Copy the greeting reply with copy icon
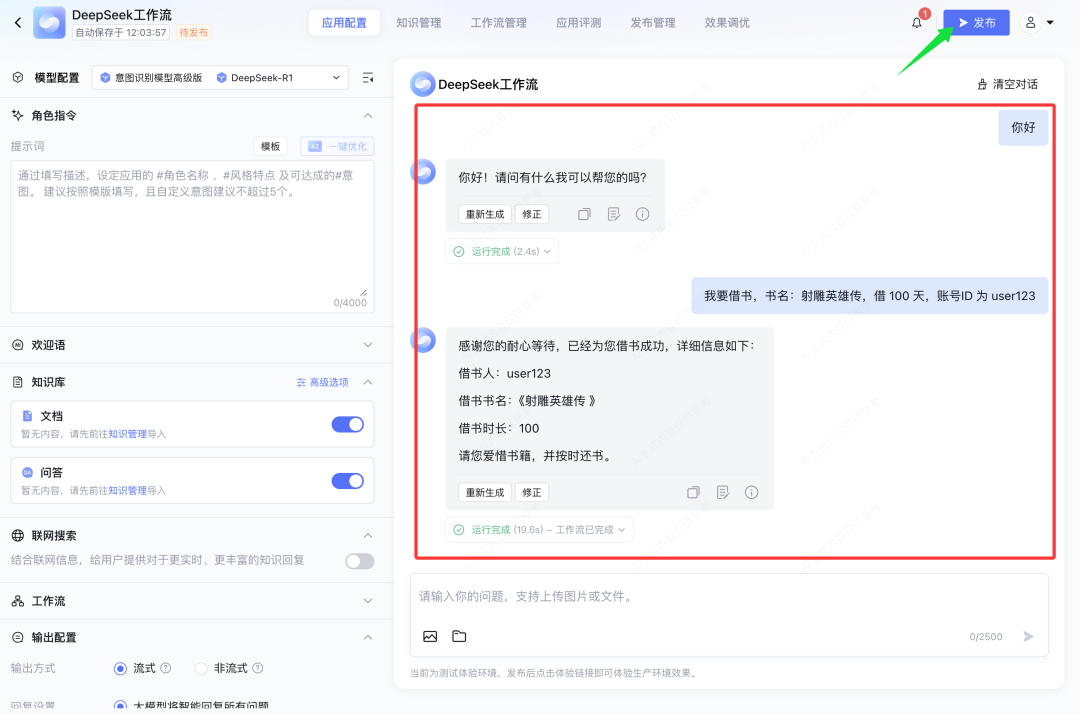This screenshot has height=714, width=1080. coord(584,214)
